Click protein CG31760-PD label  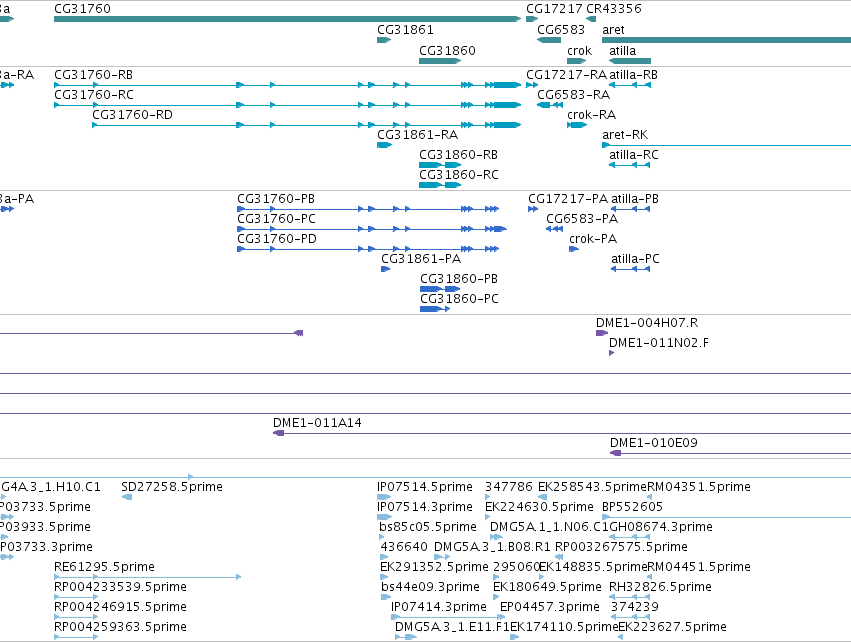coord(277,239)
